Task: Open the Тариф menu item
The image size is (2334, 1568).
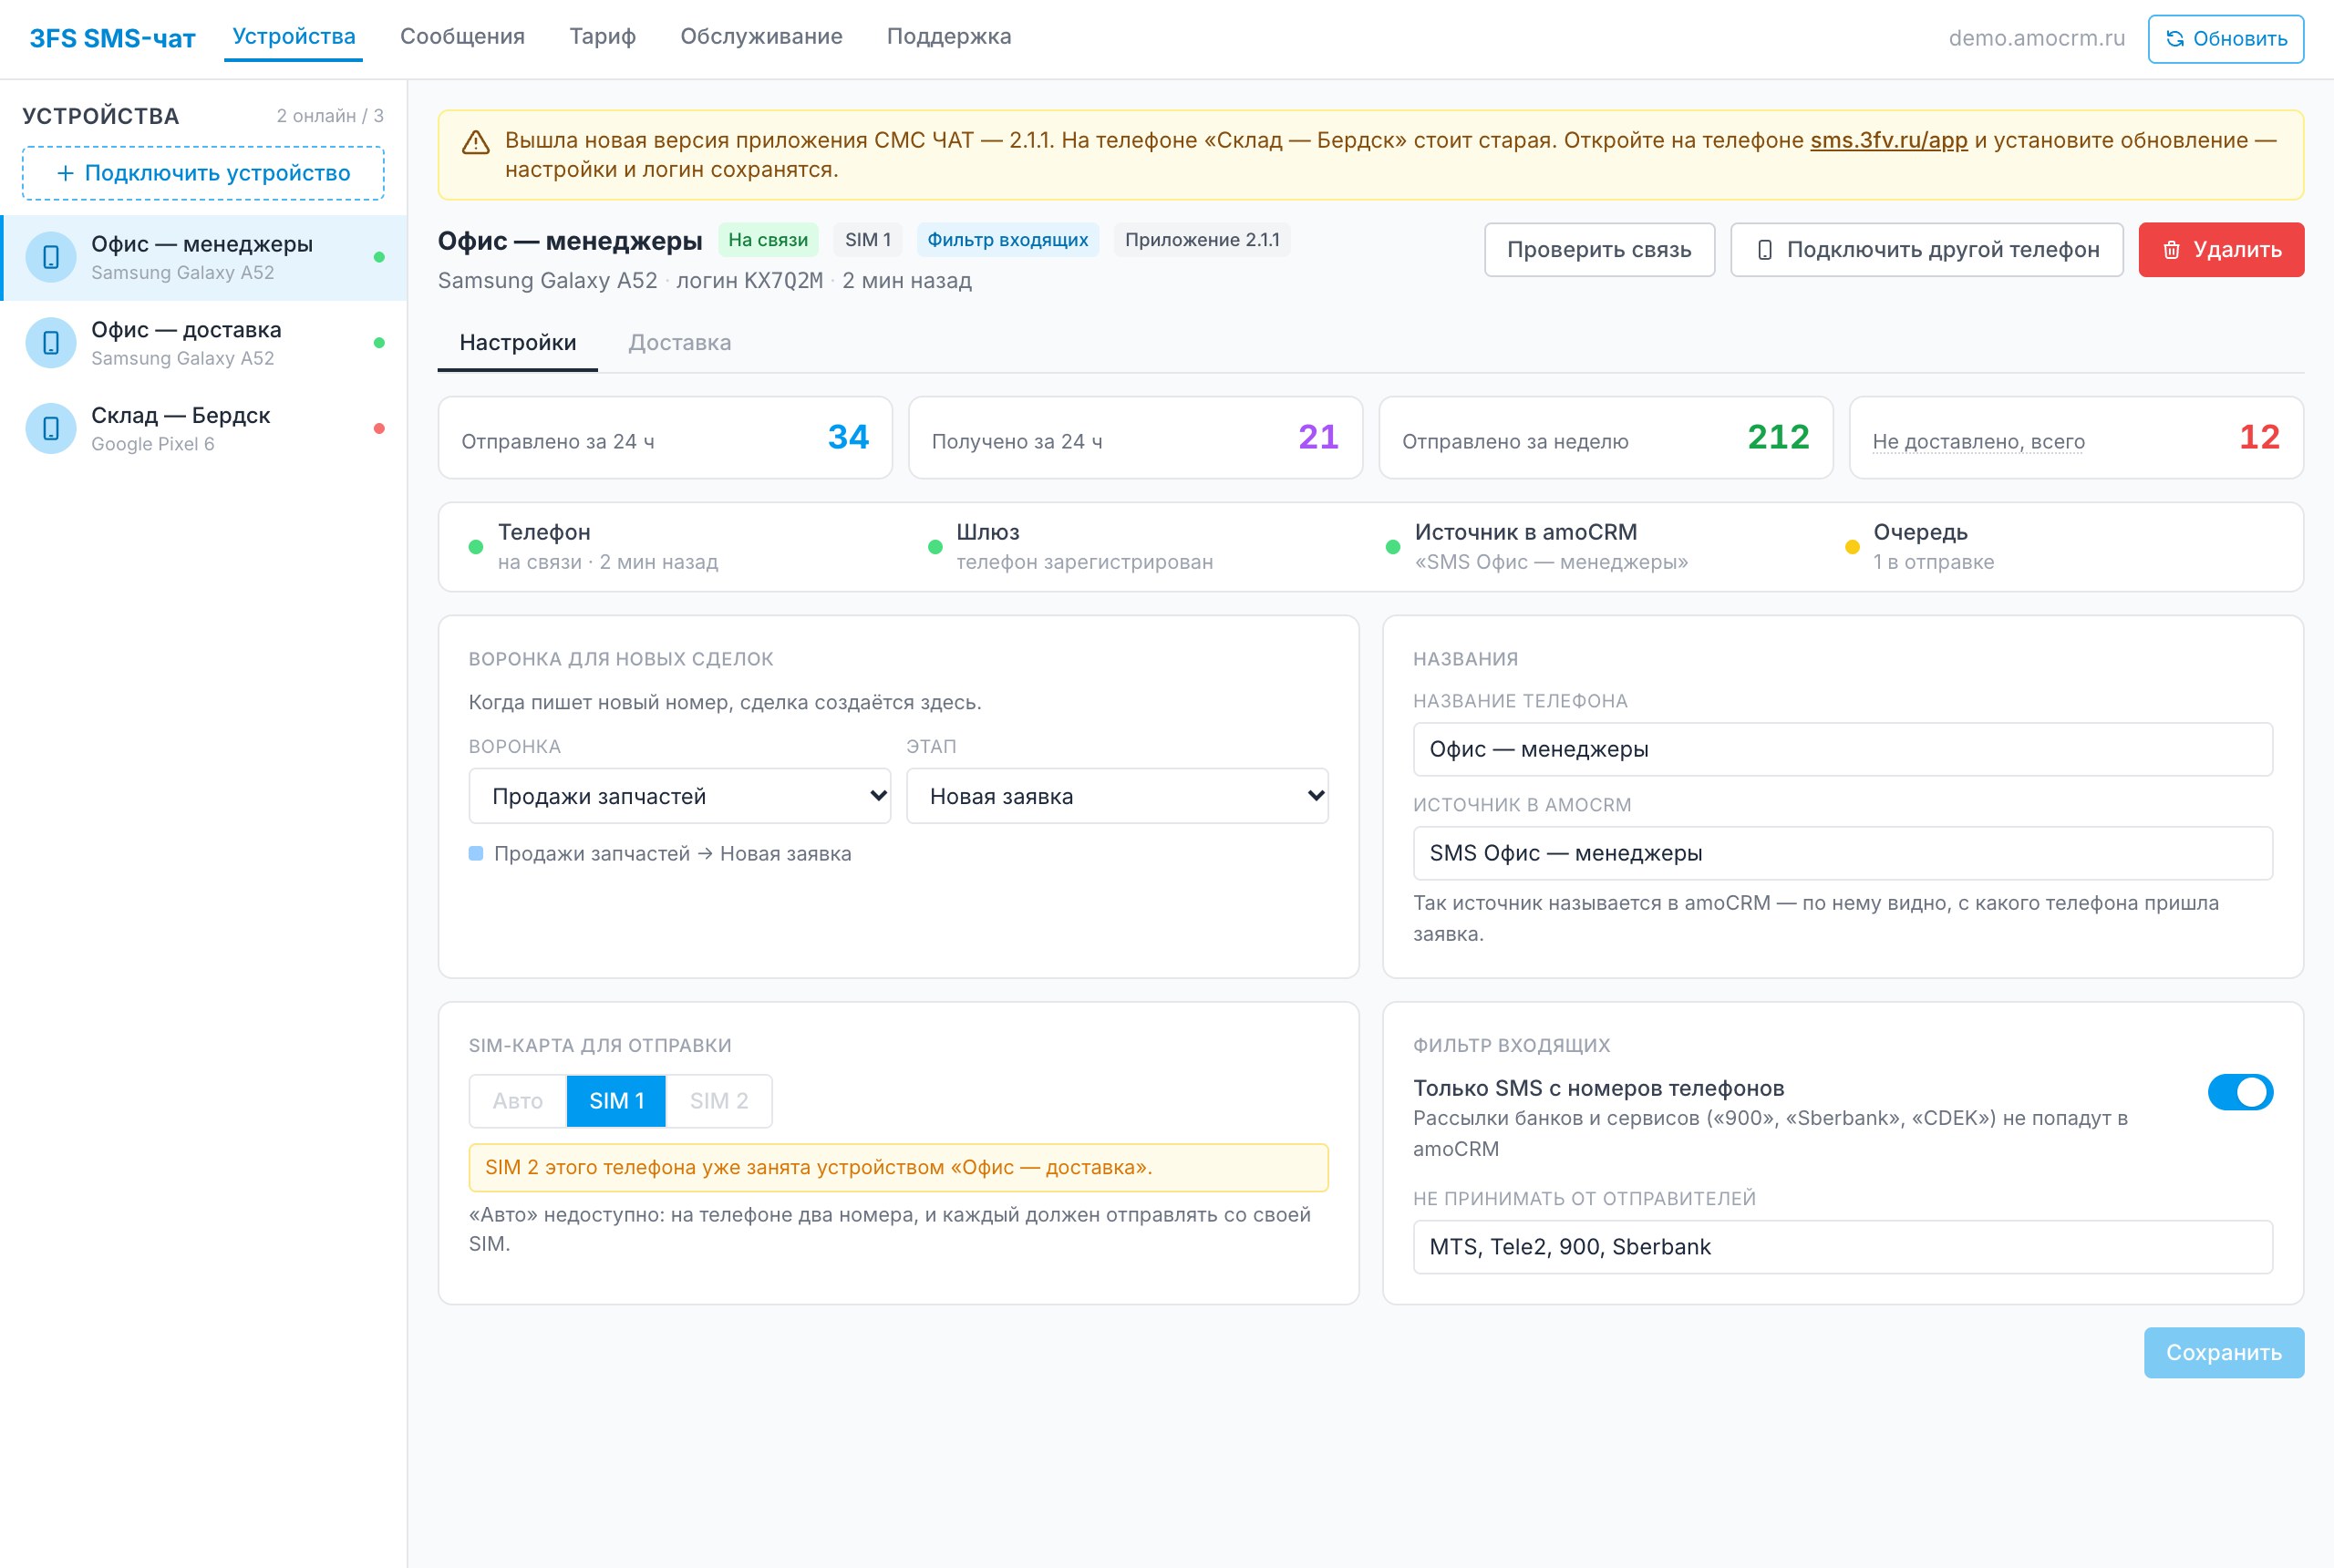Action: 603,37
